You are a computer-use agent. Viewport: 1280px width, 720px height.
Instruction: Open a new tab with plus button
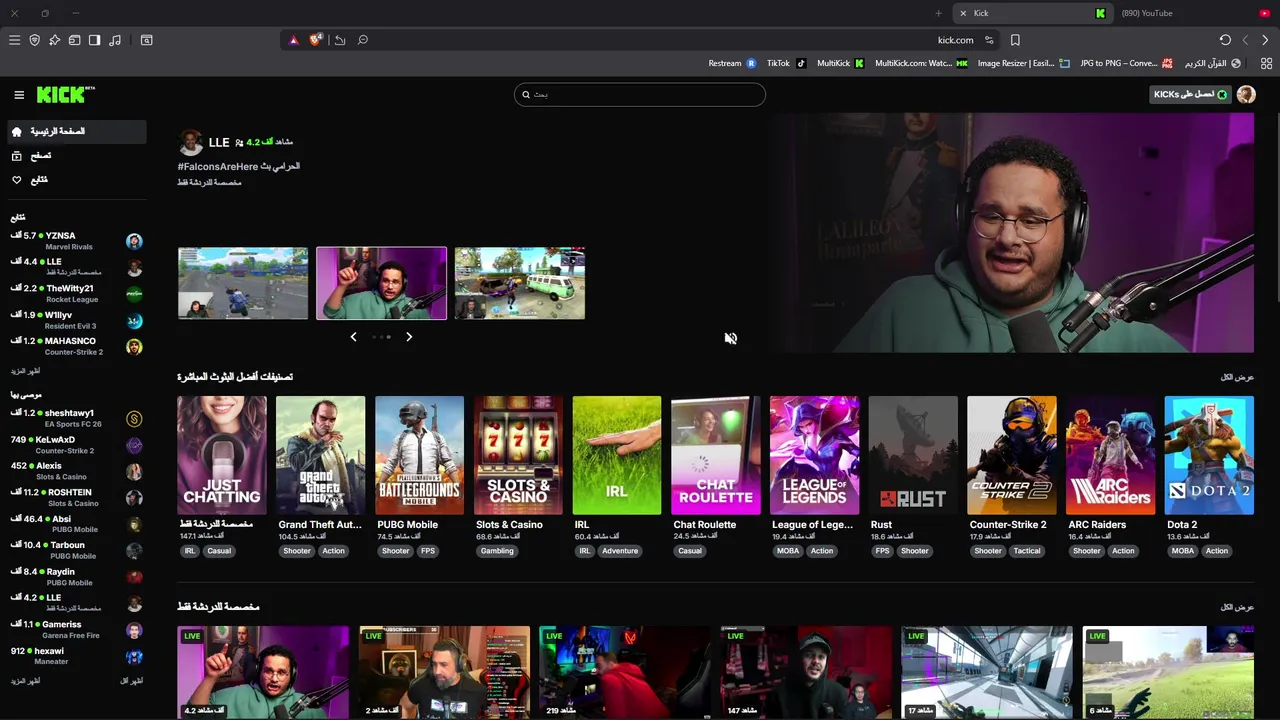point(938,13)
